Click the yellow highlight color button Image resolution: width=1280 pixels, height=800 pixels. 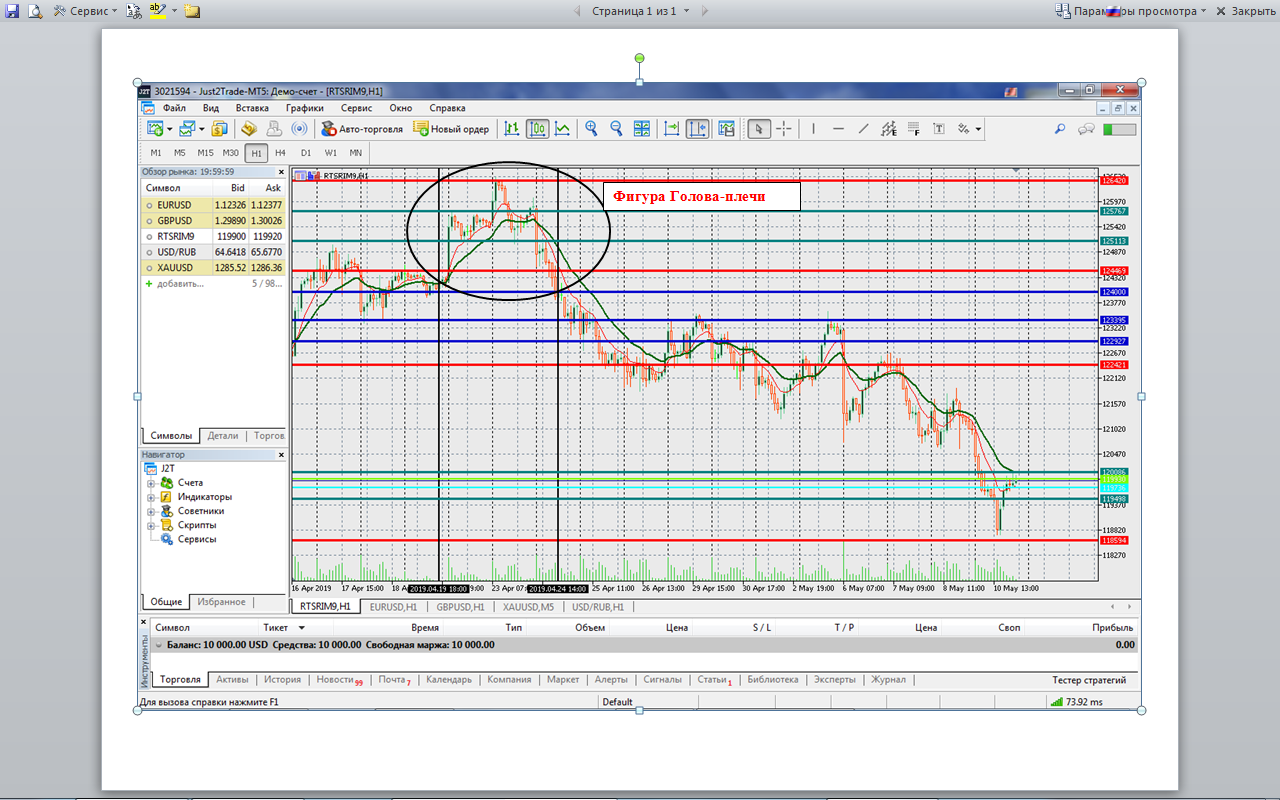tap(158, 11)
